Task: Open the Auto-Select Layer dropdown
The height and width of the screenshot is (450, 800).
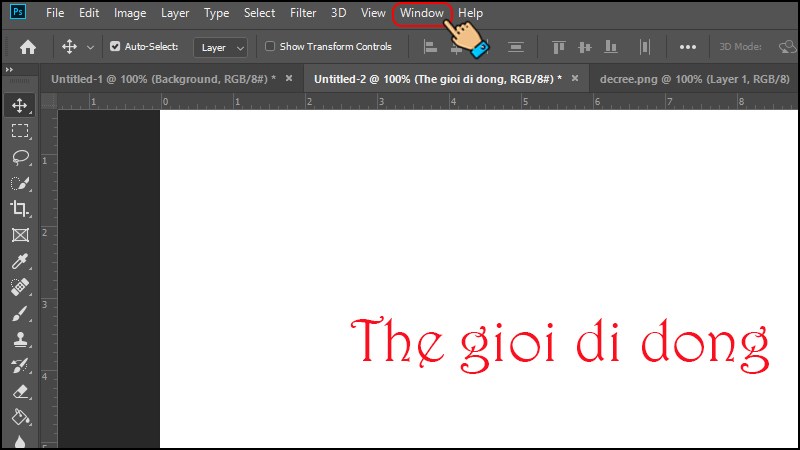Action: pos(220,47)
